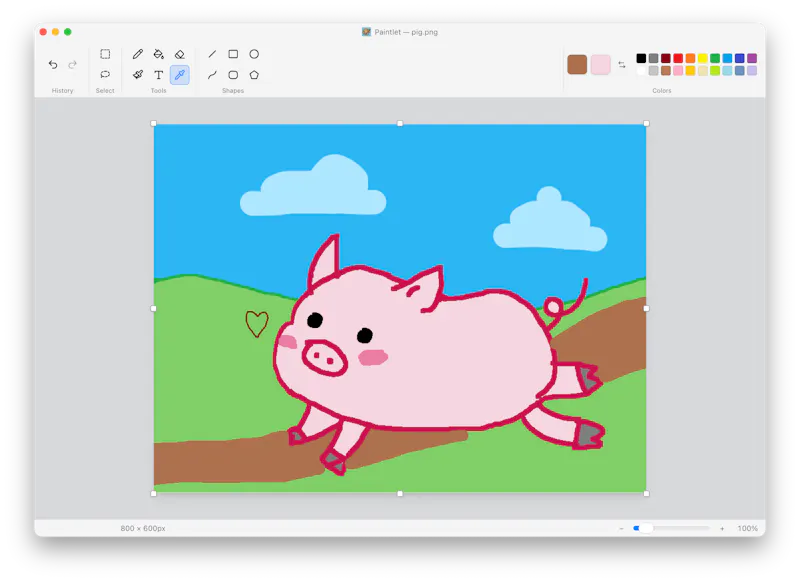Pick the Ellipse shape
Image resolution: width=800 pixels, height=582 pixels.
[x=254, y=54]
